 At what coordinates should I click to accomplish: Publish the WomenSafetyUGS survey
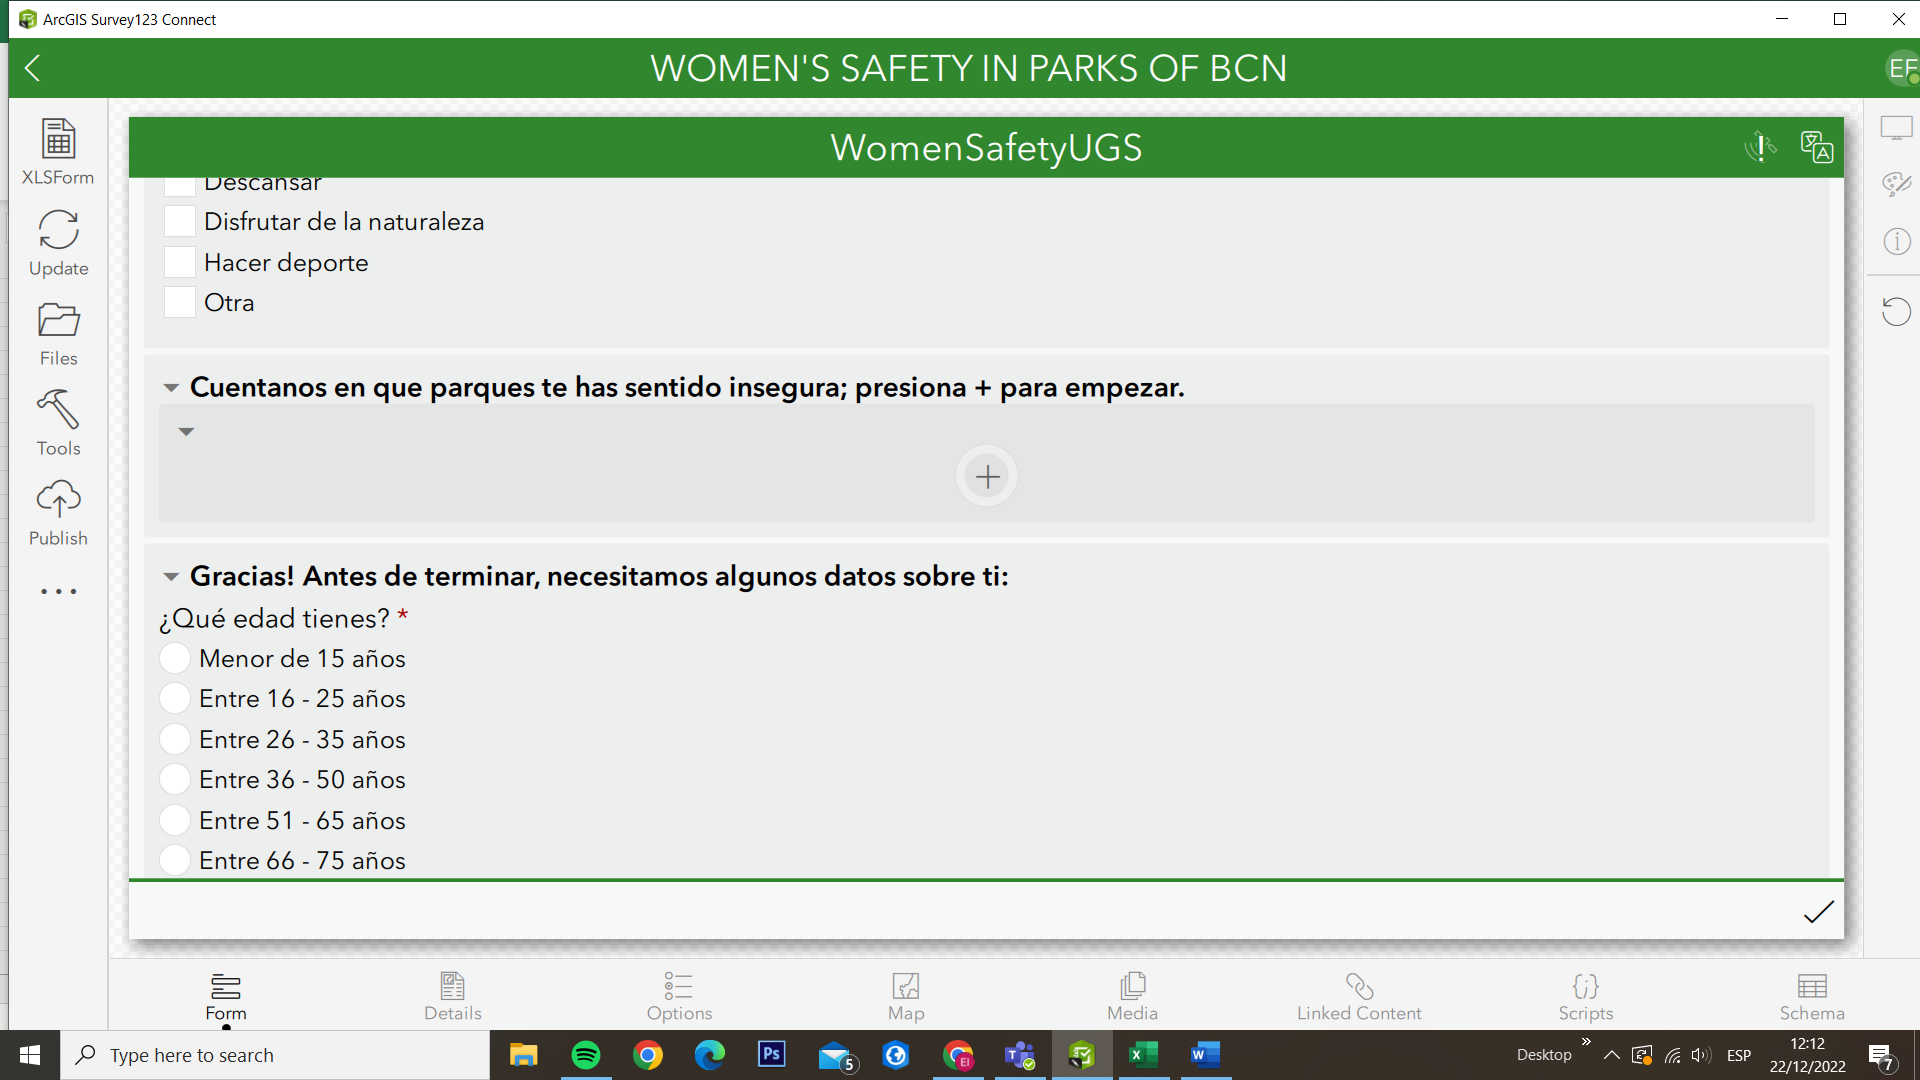coord(57,510)
